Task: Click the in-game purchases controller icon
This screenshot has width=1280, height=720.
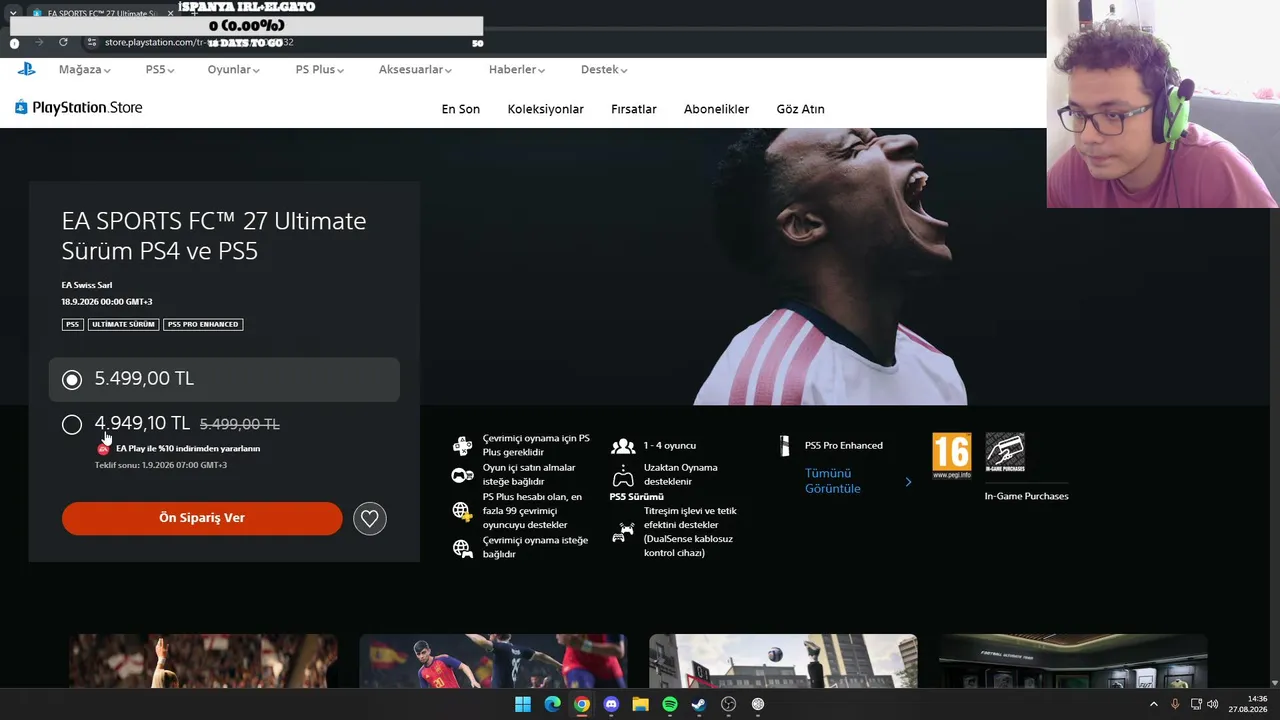Action: 462,475
